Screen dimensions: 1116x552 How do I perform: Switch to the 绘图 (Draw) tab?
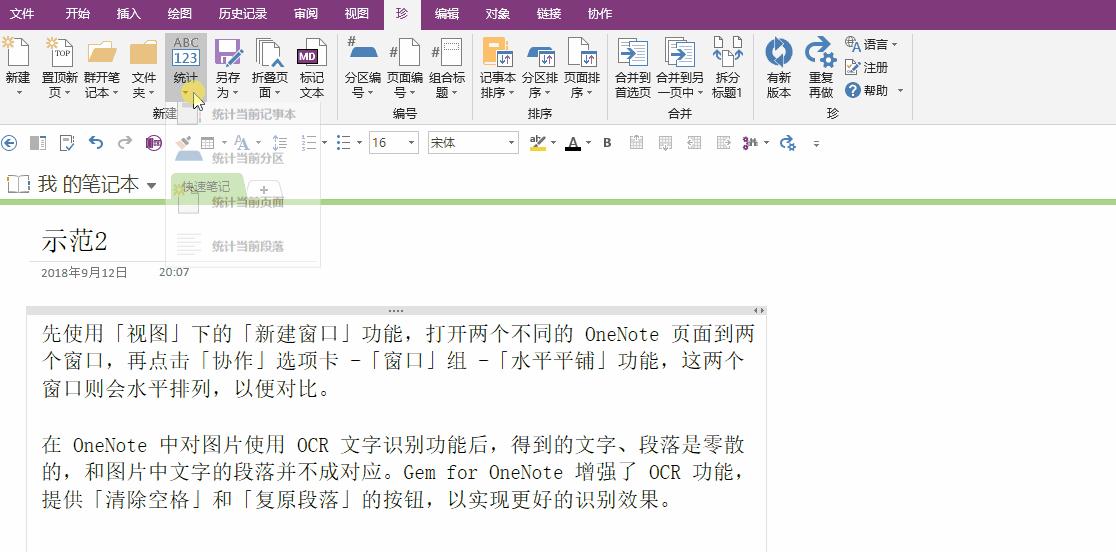179,14
